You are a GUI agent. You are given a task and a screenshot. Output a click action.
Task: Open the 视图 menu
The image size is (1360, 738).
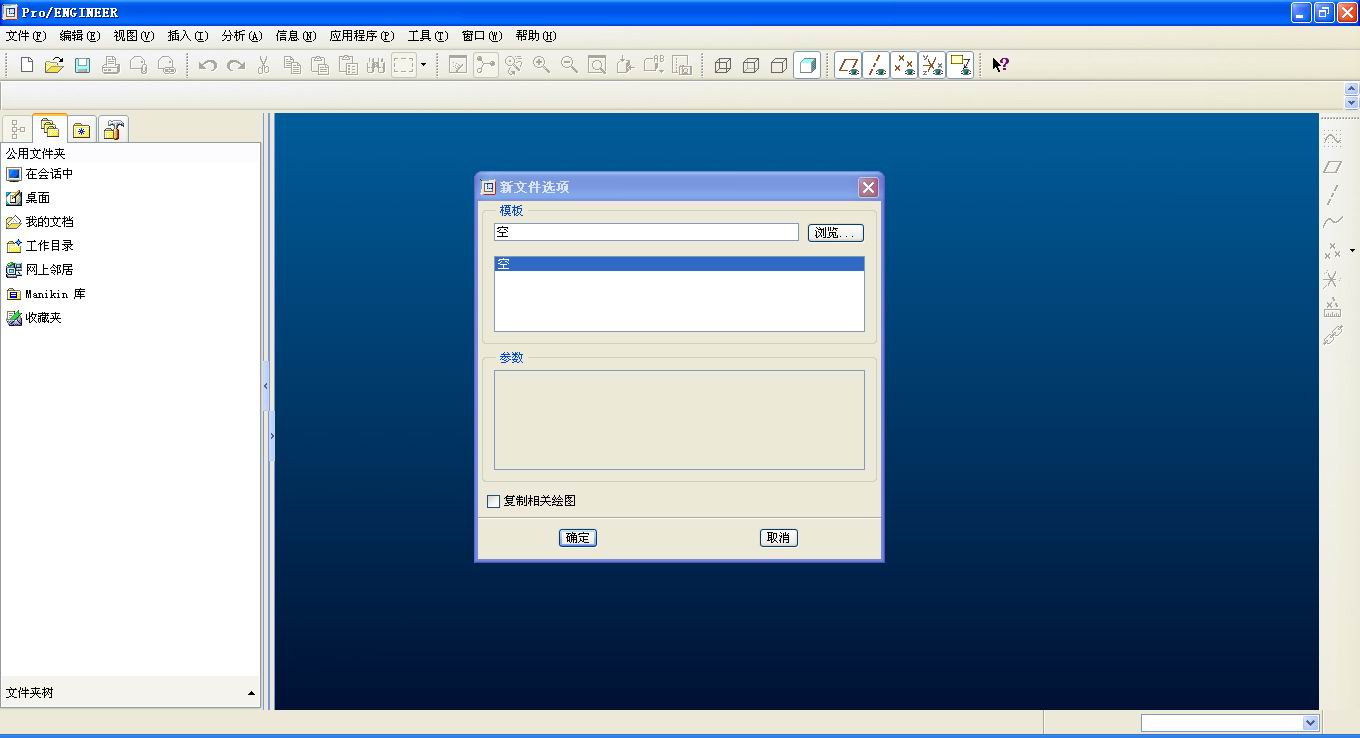134,36
